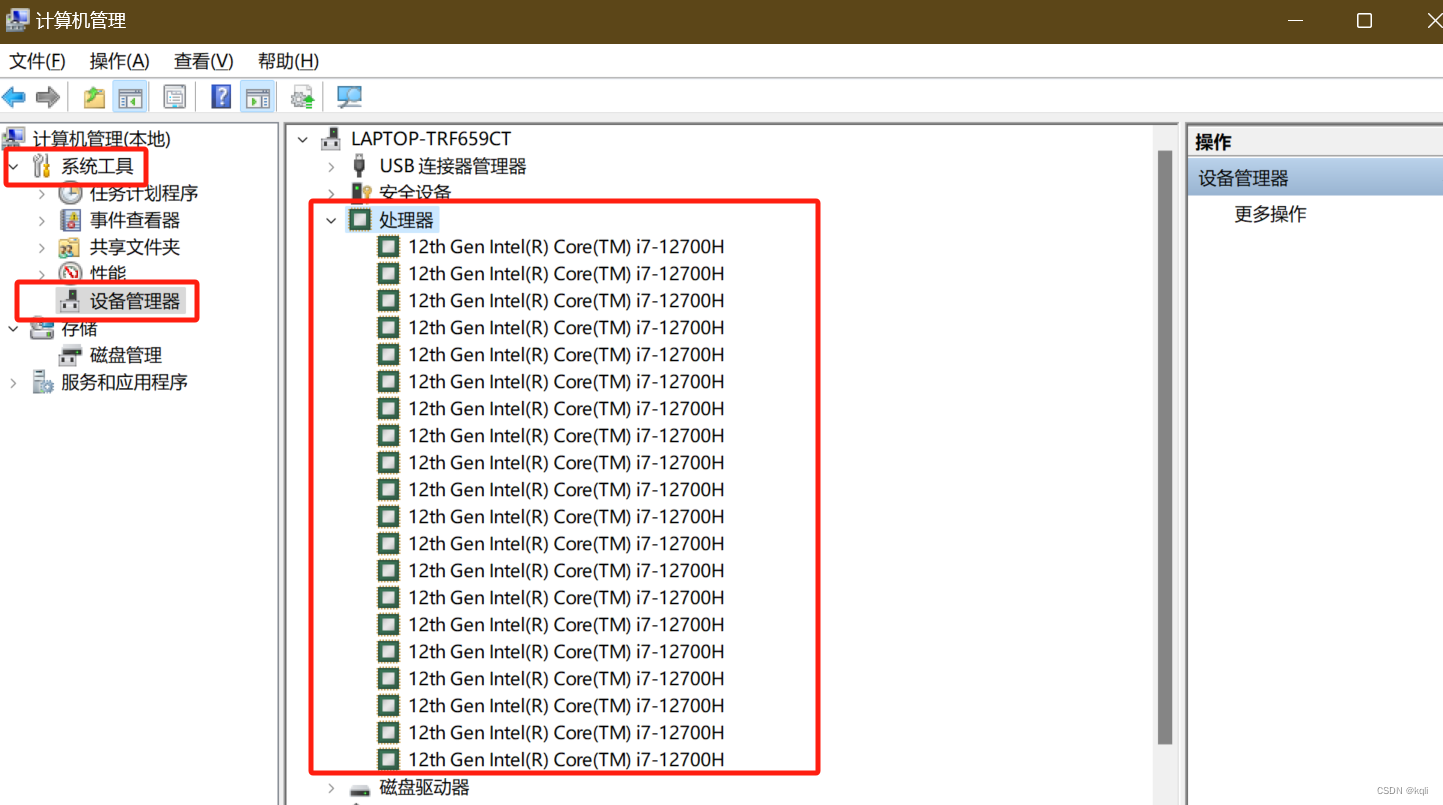The image size is (1443, 805).
Task: Open the 文件(F) menu
Action: [x=38, y=61]
